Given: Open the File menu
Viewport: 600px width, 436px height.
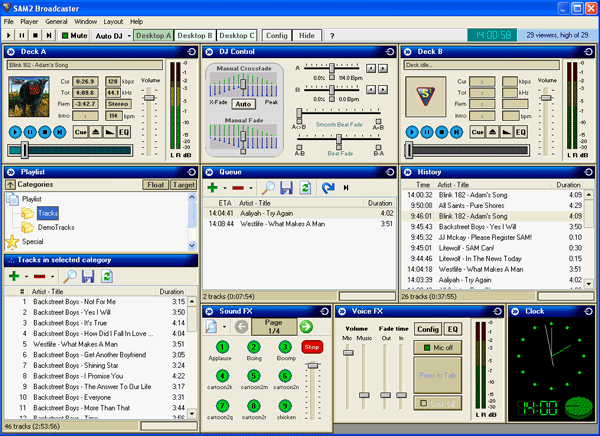Looking at the screenshot, I should tap(8, 21).
